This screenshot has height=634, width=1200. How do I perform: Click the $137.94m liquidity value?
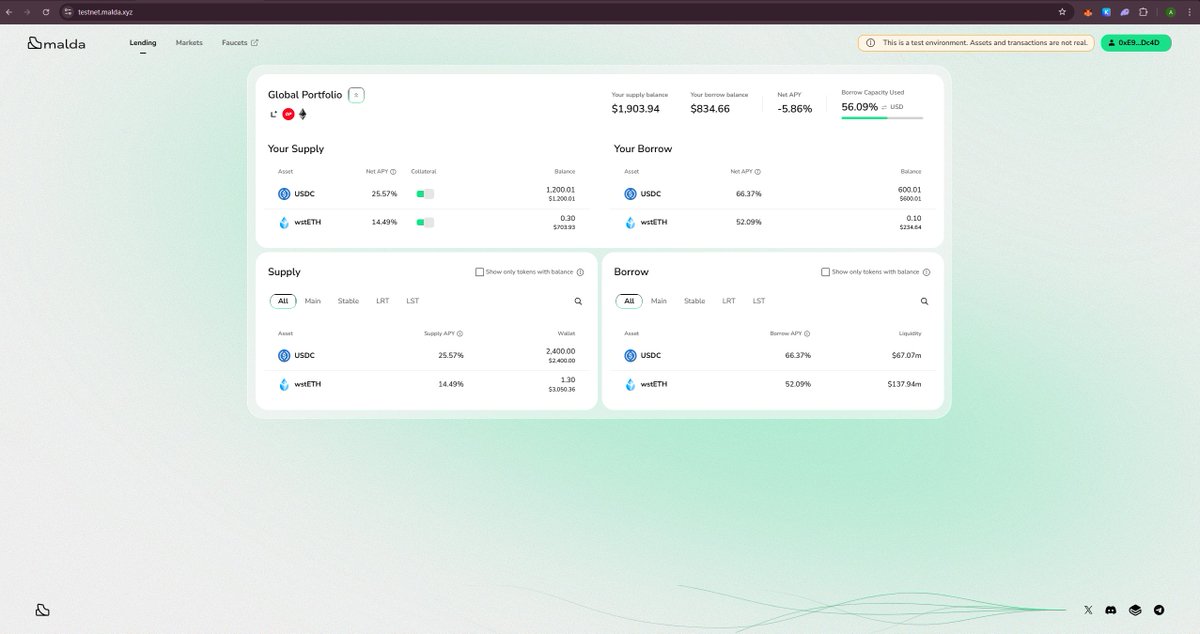903,385
